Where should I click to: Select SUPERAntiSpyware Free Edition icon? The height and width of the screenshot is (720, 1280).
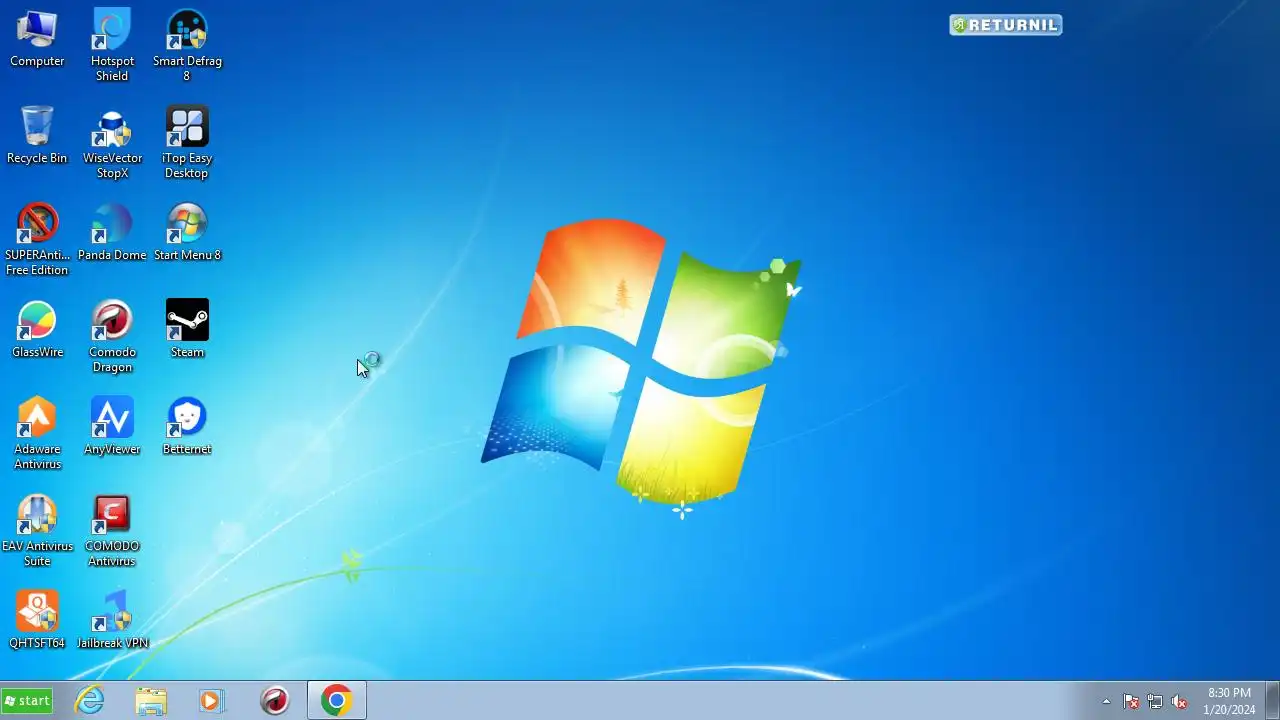pos(37,240)
